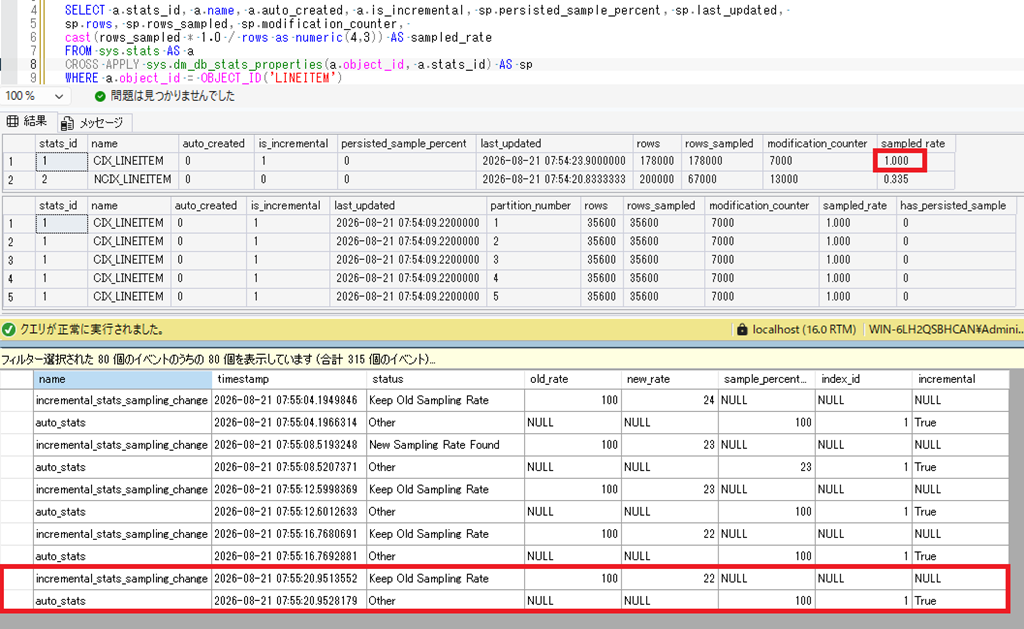Select the old_rate column header
Image resolution: width=1024 pixels, height=629 pixels.
[x=573, y=379]
